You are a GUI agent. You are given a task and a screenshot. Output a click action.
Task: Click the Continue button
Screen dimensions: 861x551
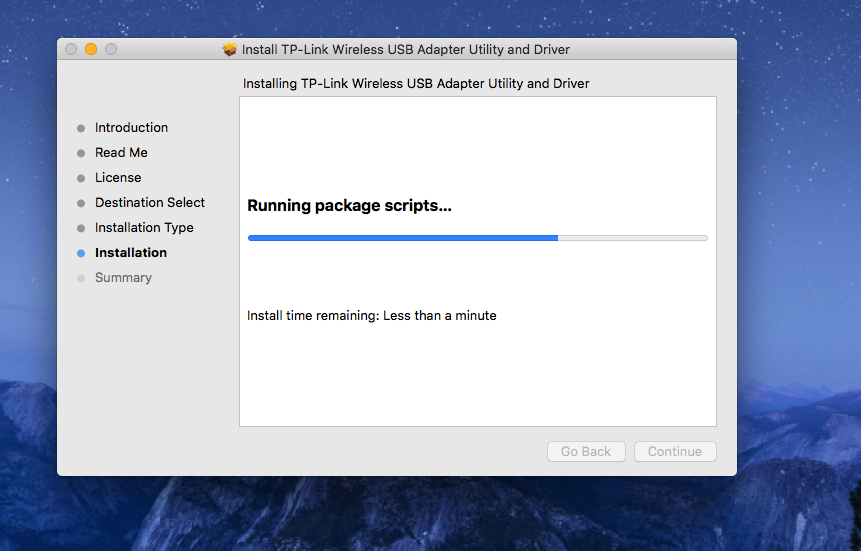675,452
